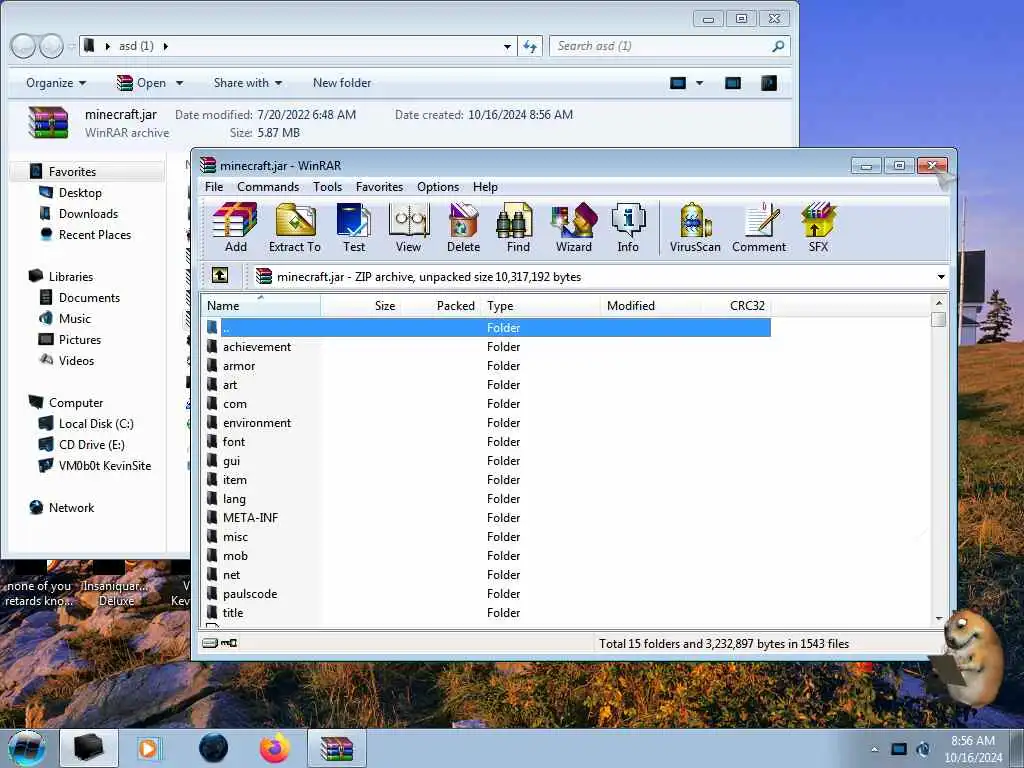Select the paulscode folder row
Image resolution: width=1024 pixels, height=768 pixels.
tap(487, 594)
